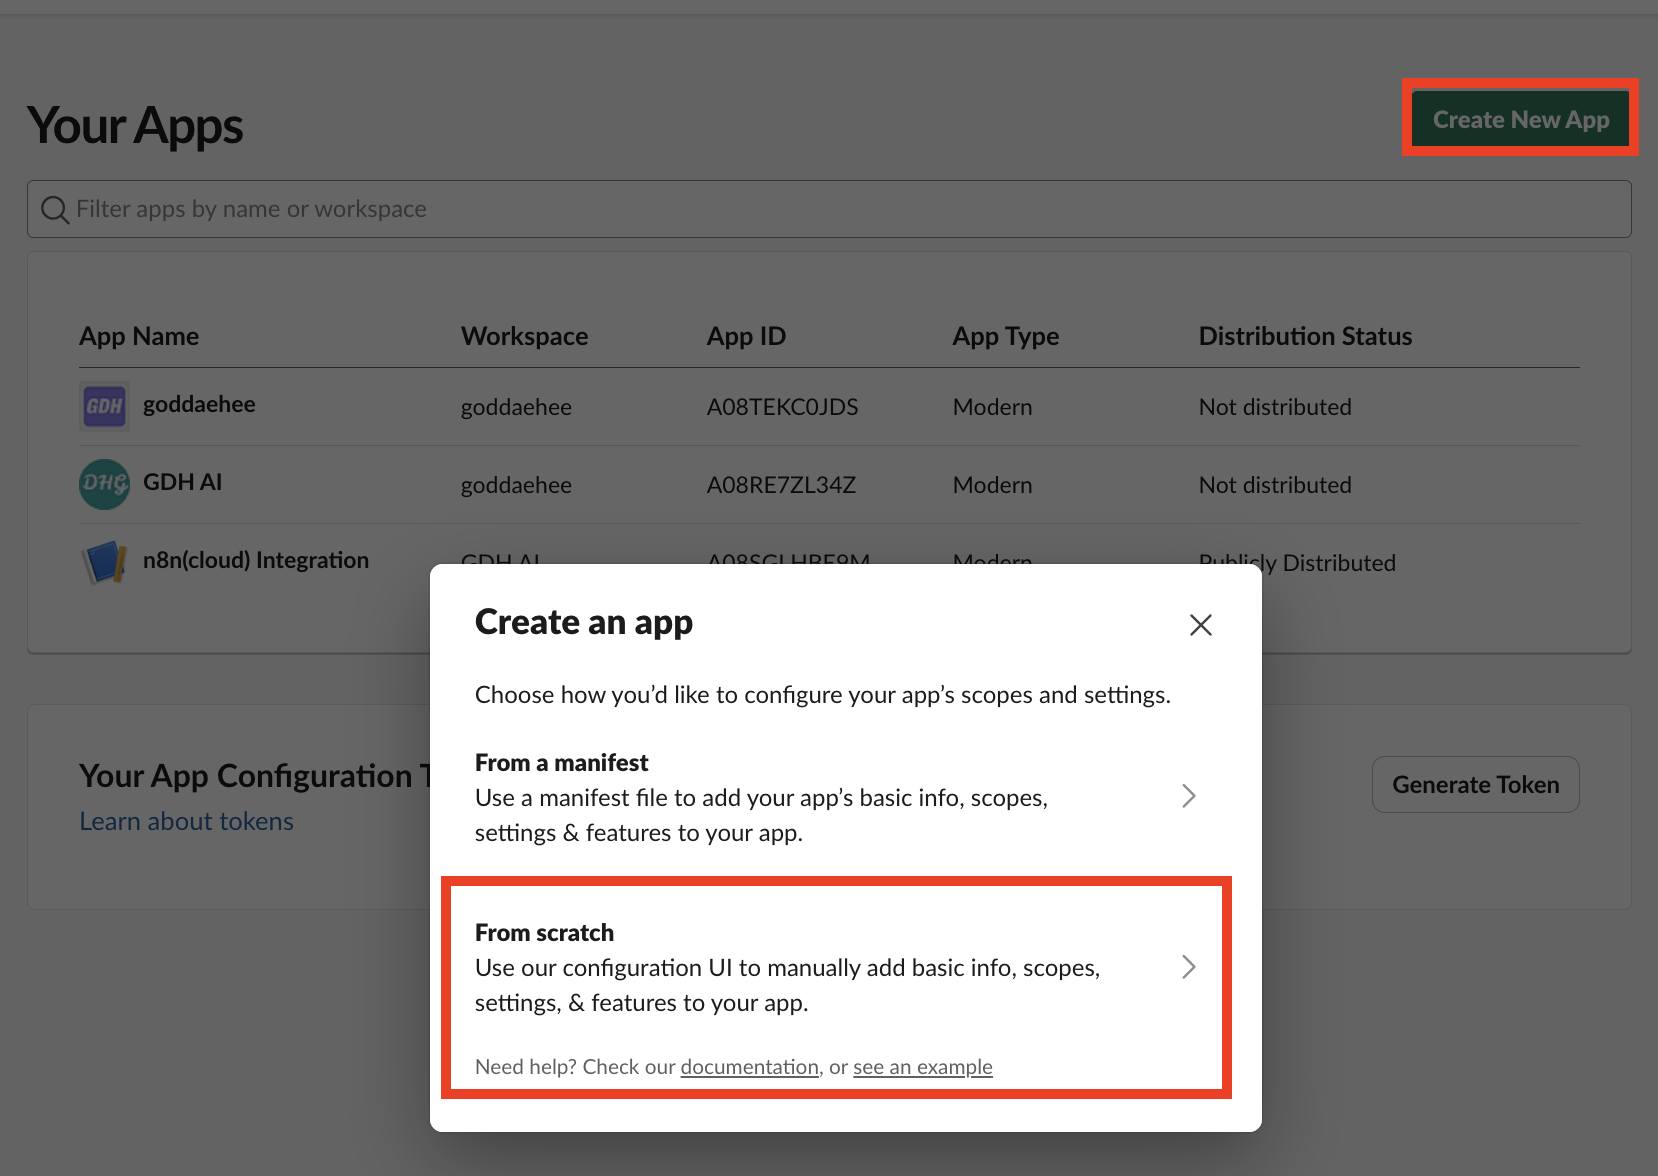The height and width of the screenshot is (1176, 1658).
Task: Open the Learn about tokens link
Action: tap(186, 821)
